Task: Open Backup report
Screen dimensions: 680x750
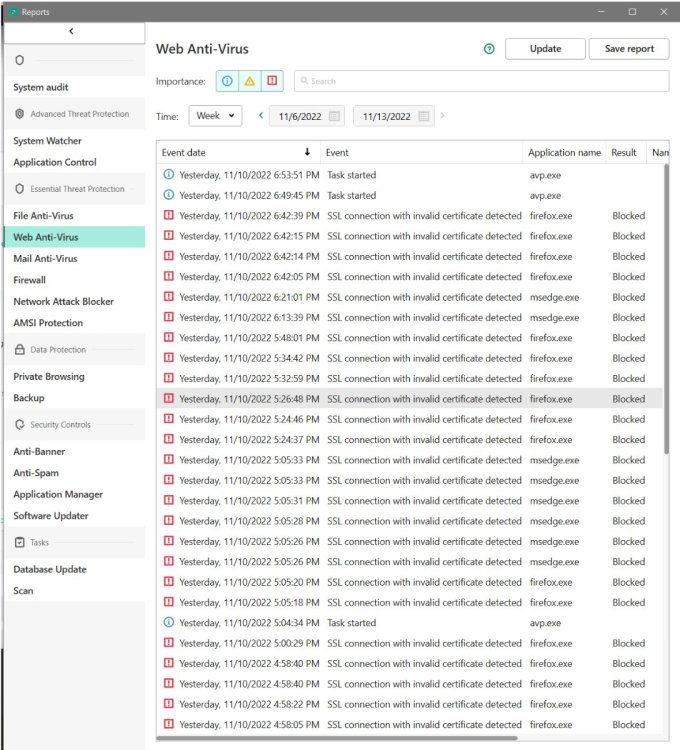Action: tap(29, 397)
